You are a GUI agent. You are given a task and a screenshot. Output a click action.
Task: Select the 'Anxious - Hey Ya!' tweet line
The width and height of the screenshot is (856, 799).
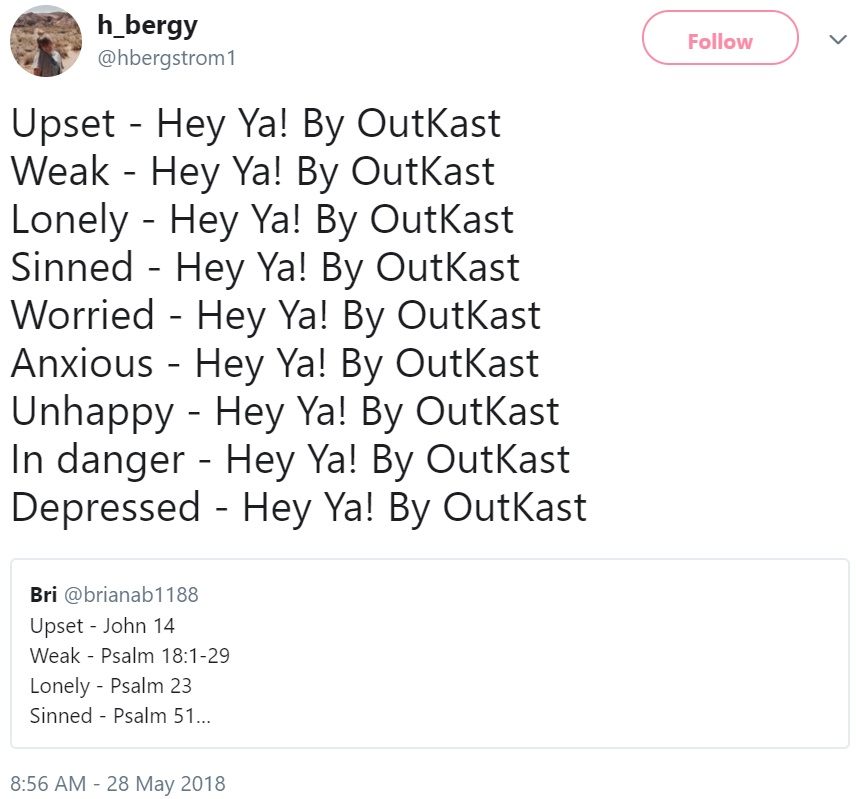pyautogui.click(x=275, y=364)
